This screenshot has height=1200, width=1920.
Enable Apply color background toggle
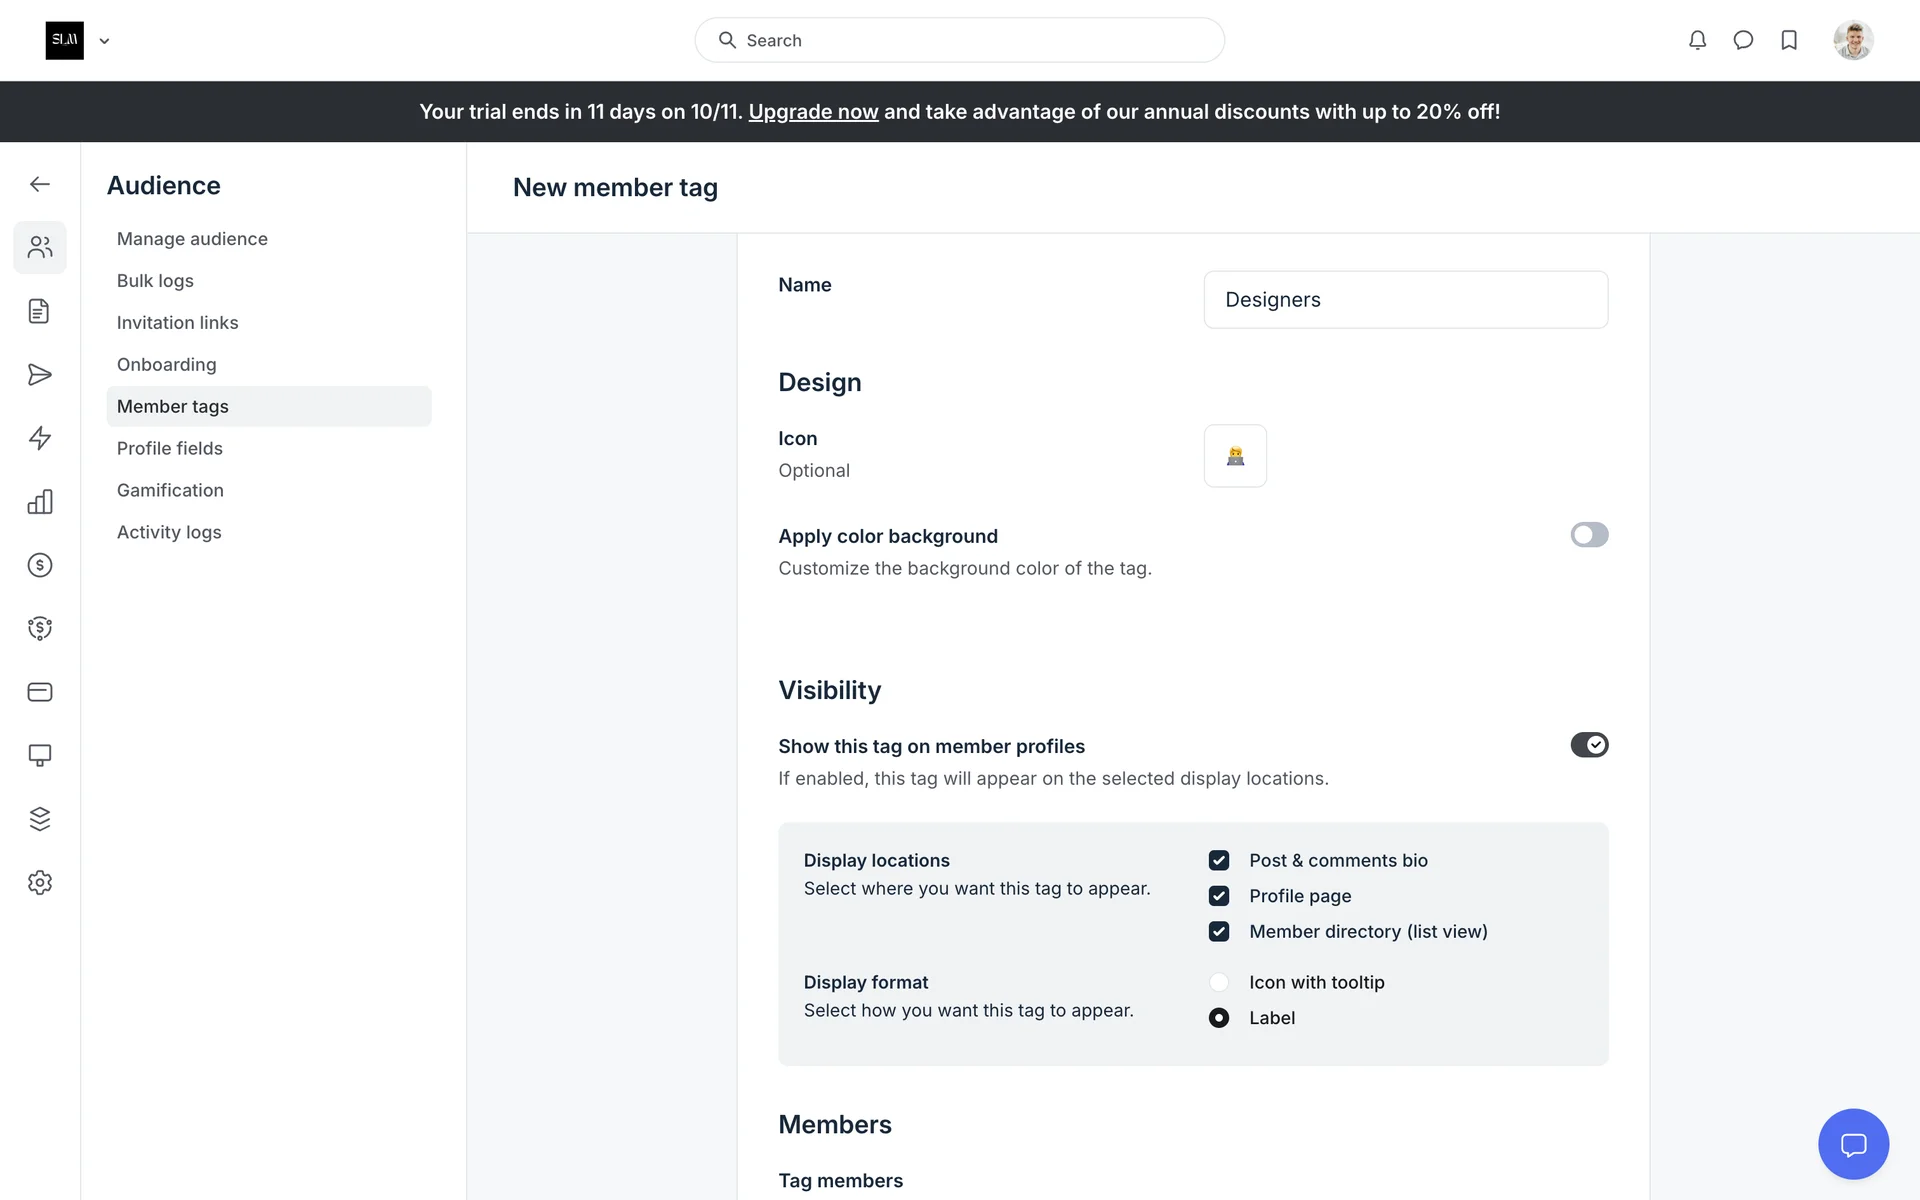click(1588, 535)
